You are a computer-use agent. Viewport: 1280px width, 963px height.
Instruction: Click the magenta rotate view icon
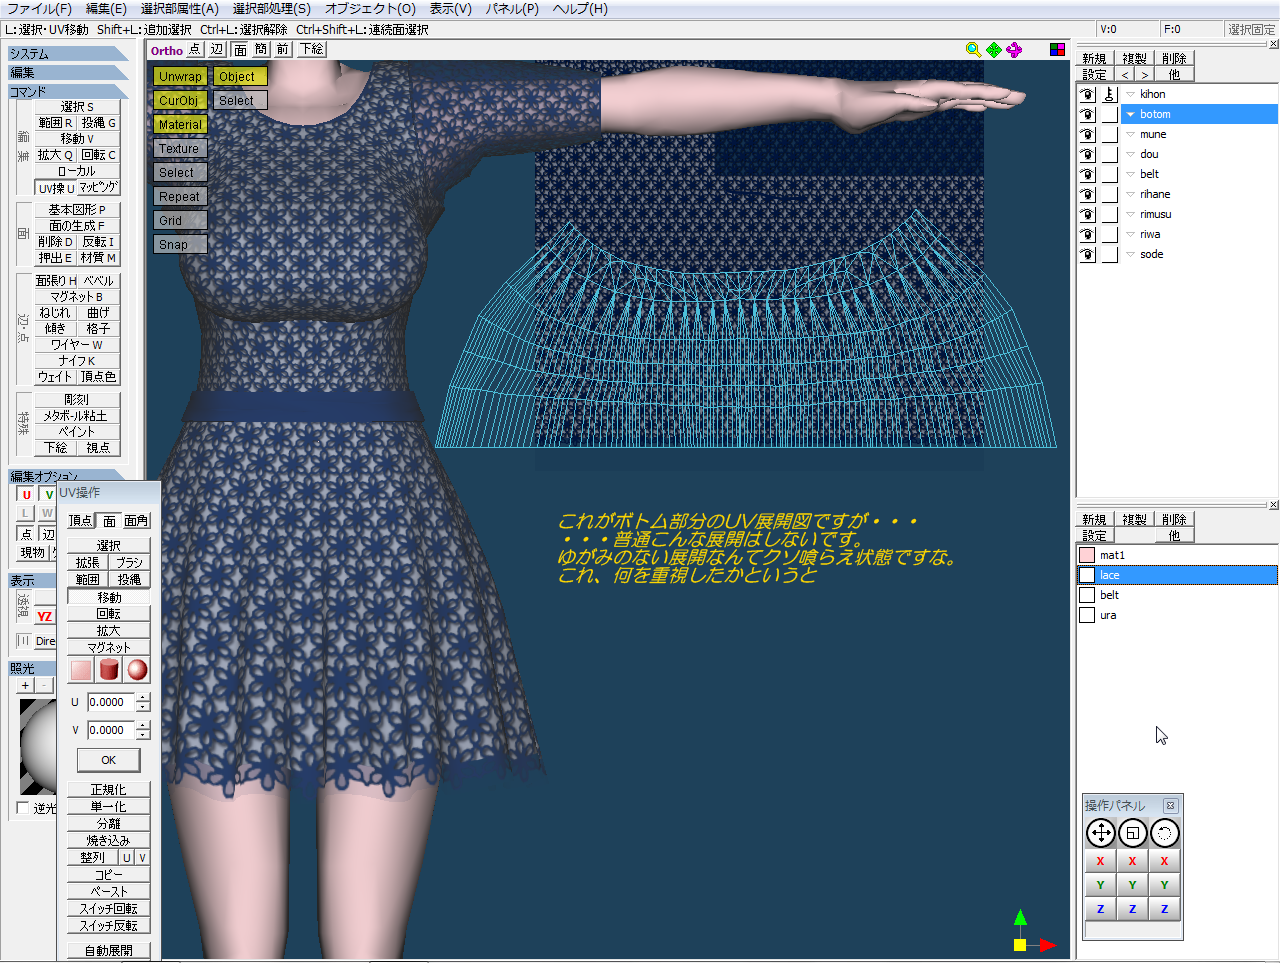(x=1014, y=50)
